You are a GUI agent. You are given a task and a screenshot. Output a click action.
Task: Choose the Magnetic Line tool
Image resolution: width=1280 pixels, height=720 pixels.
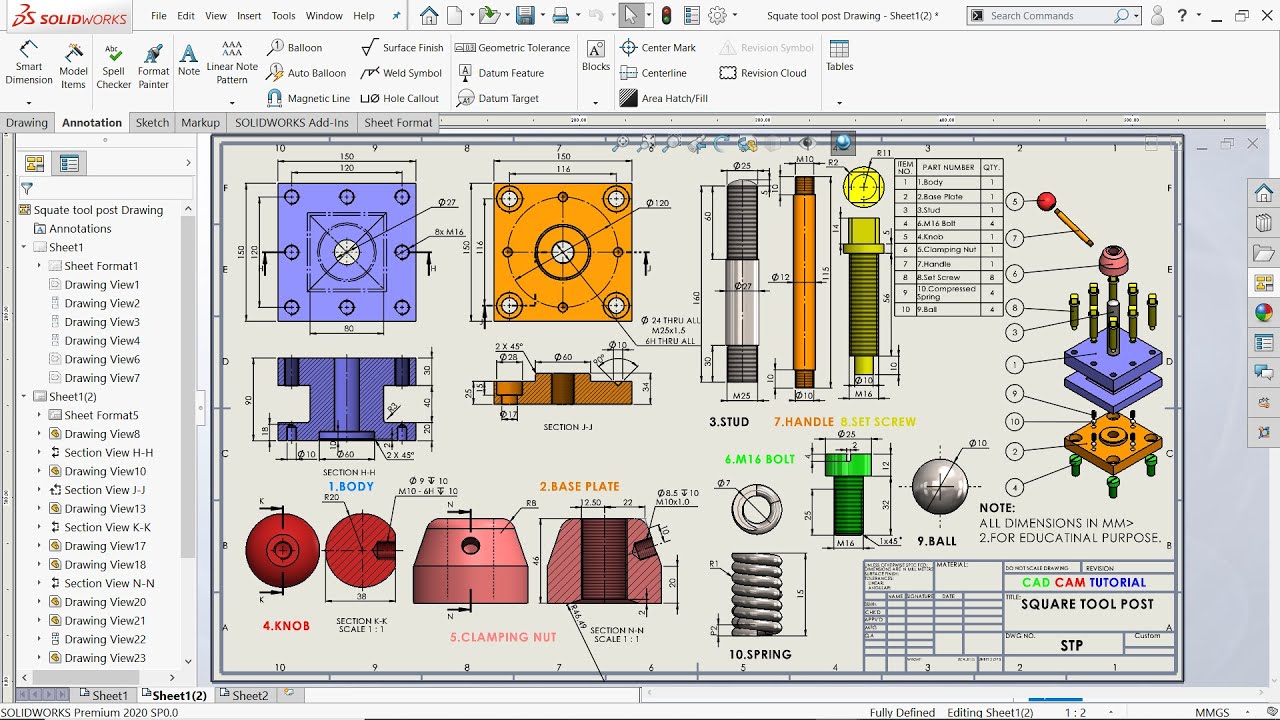click(309, 98)
